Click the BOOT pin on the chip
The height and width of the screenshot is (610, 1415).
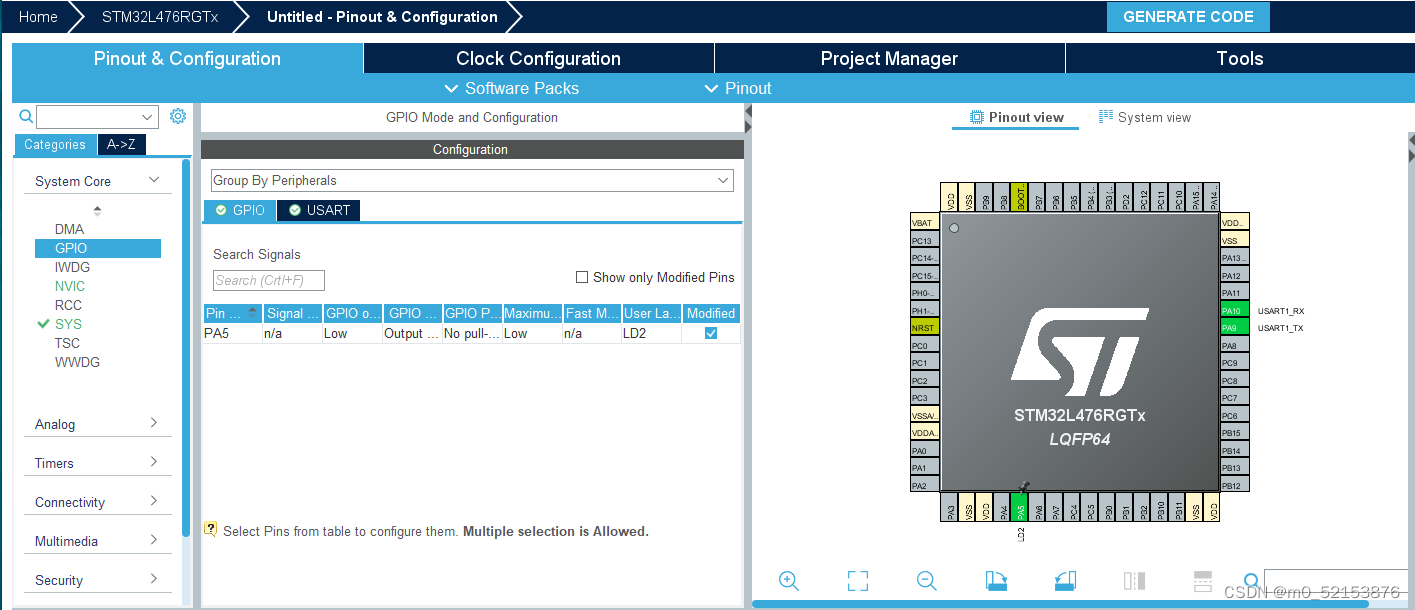1020,196
